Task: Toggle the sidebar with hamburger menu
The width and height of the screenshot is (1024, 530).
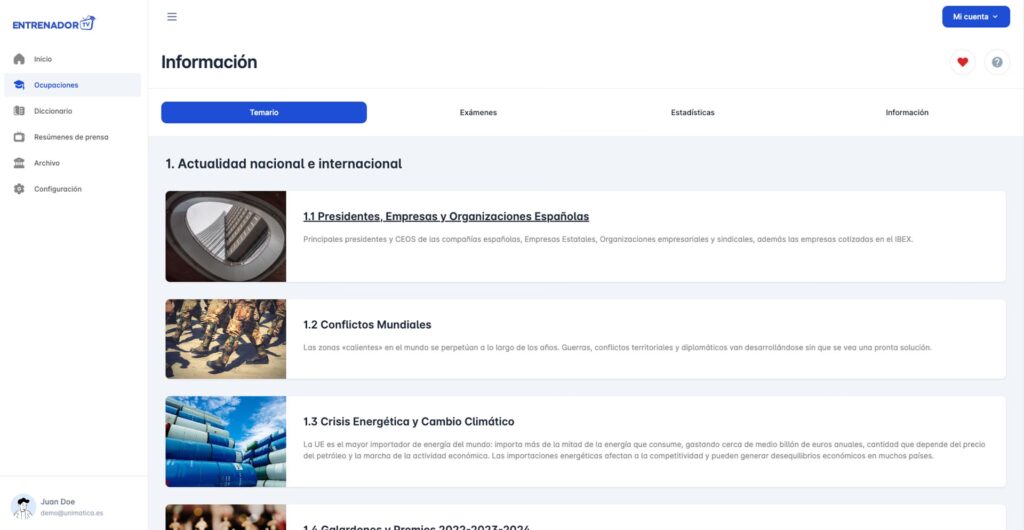Action: [172, 17]
